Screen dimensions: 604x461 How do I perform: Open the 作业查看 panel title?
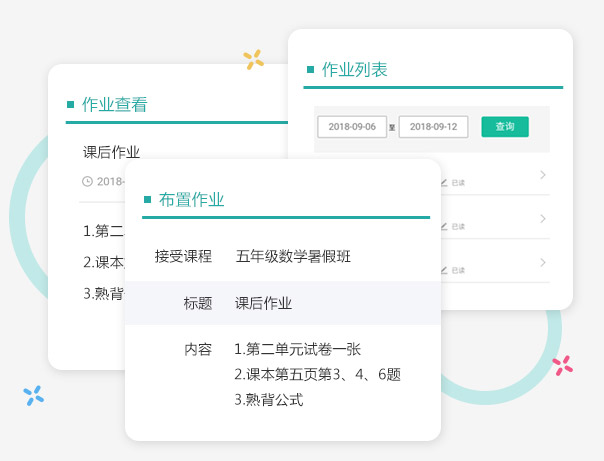114,104
